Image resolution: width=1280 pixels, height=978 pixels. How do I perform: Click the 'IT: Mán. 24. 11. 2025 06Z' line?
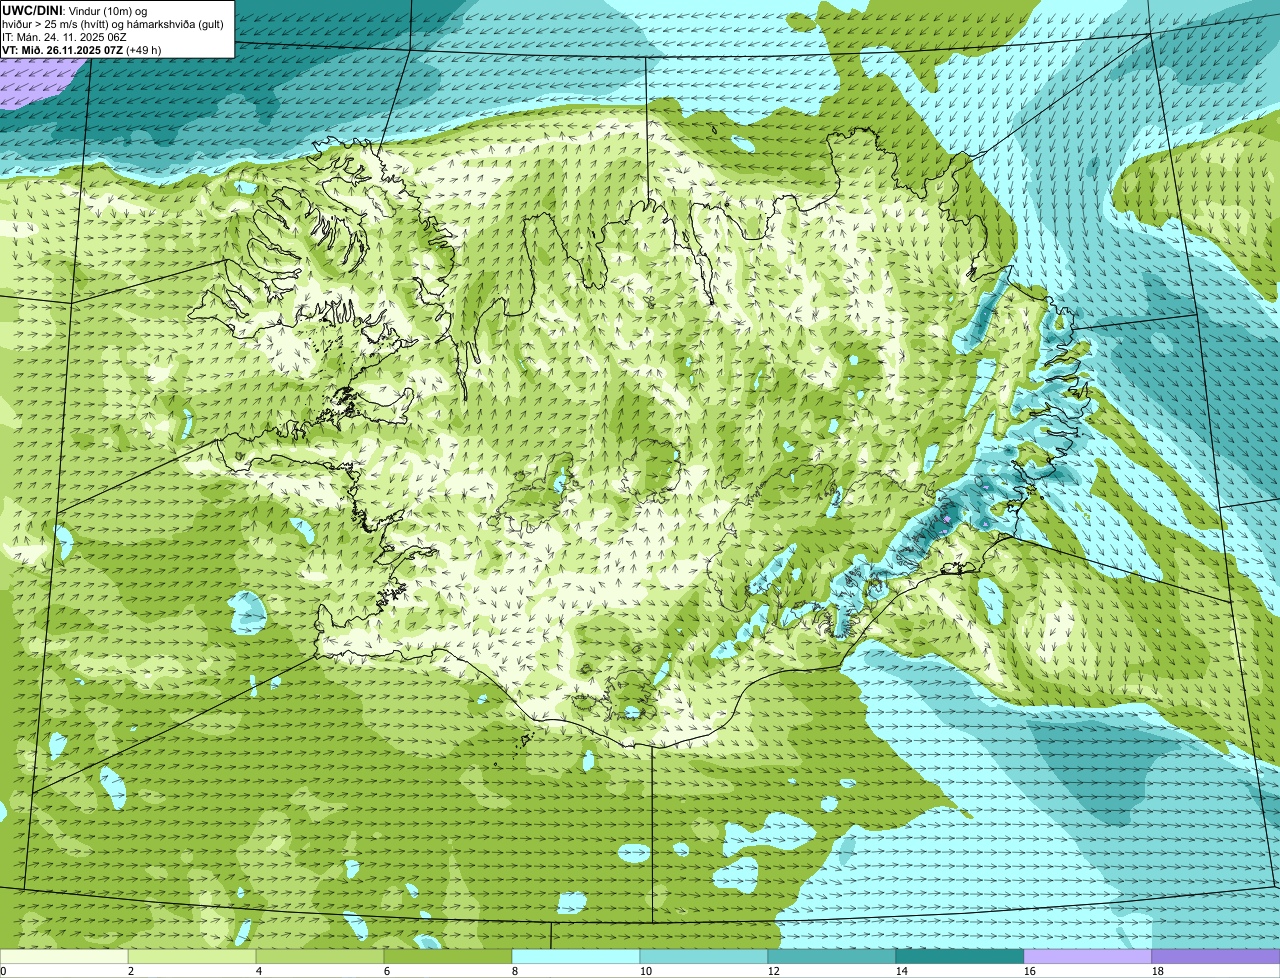(x=65, y=37)
